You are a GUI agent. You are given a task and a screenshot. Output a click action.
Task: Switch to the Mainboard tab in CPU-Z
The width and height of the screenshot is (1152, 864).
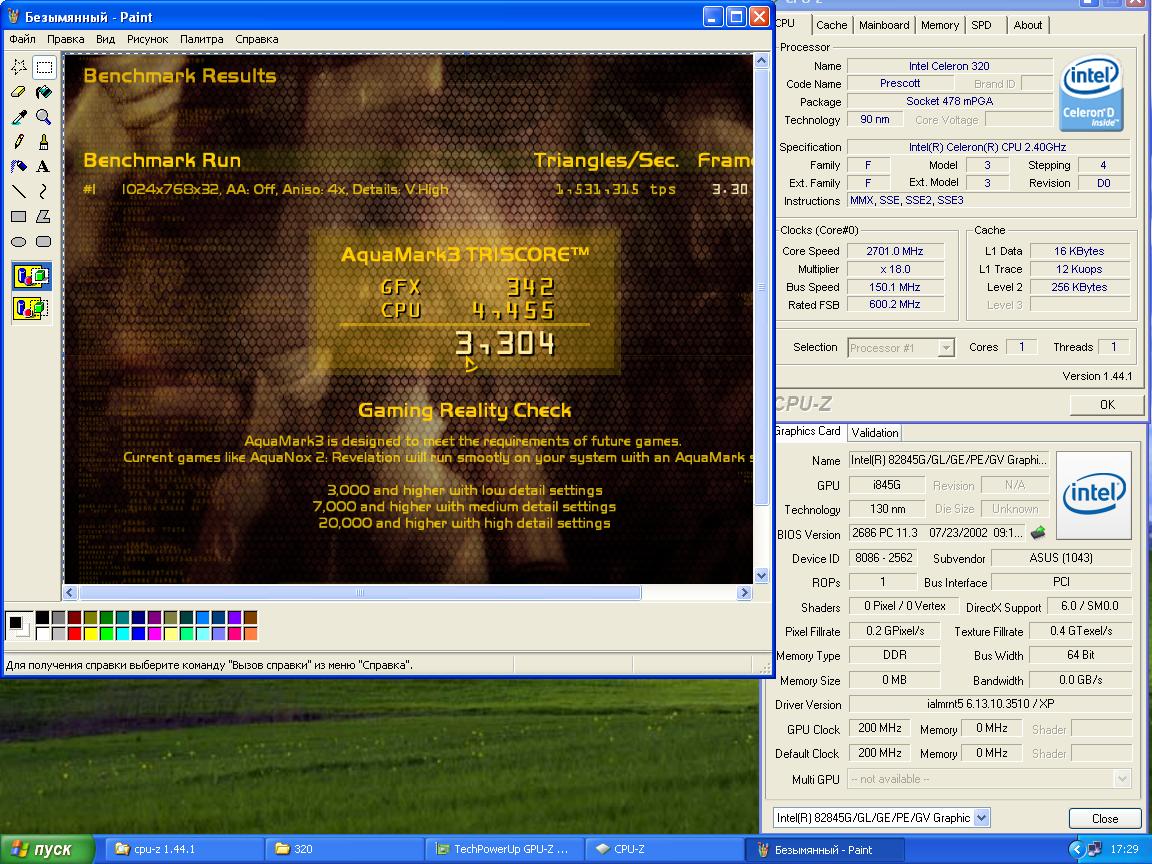(x=884, y=25)
